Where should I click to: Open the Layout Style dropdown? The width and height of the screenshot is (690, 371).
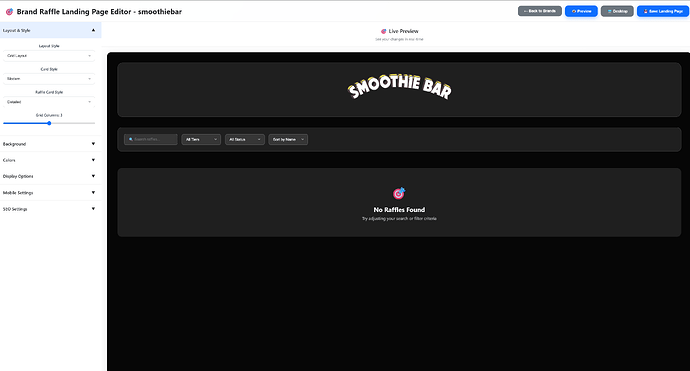pos(49,56)
